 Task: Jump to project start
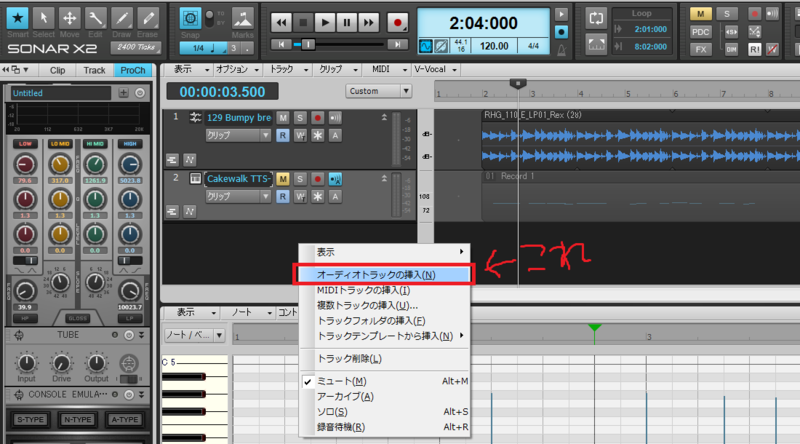pyautogui.click(x=281, y=45)
